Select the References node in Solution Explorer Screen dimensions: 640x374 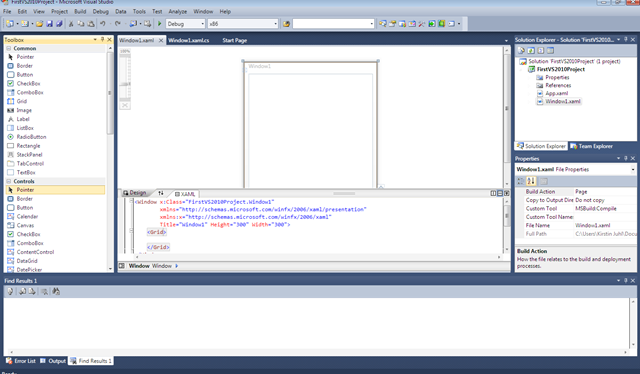coord(558,85)
